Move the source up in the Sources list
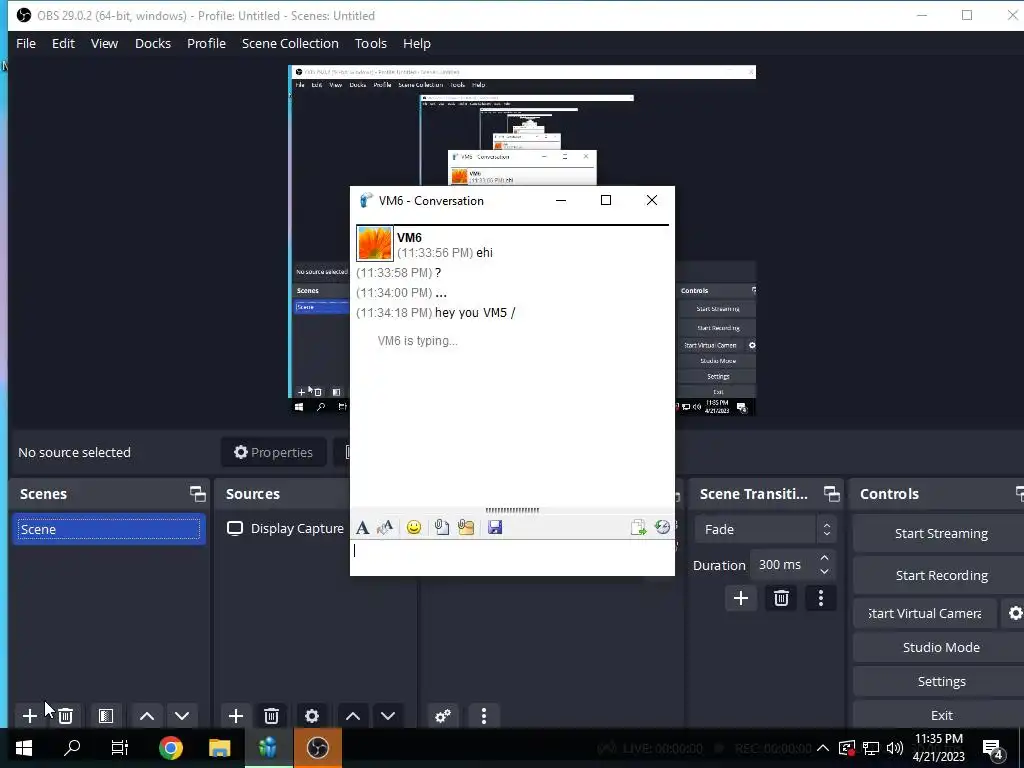This screenshot has height=768, width=1024. tap(353, 716)
